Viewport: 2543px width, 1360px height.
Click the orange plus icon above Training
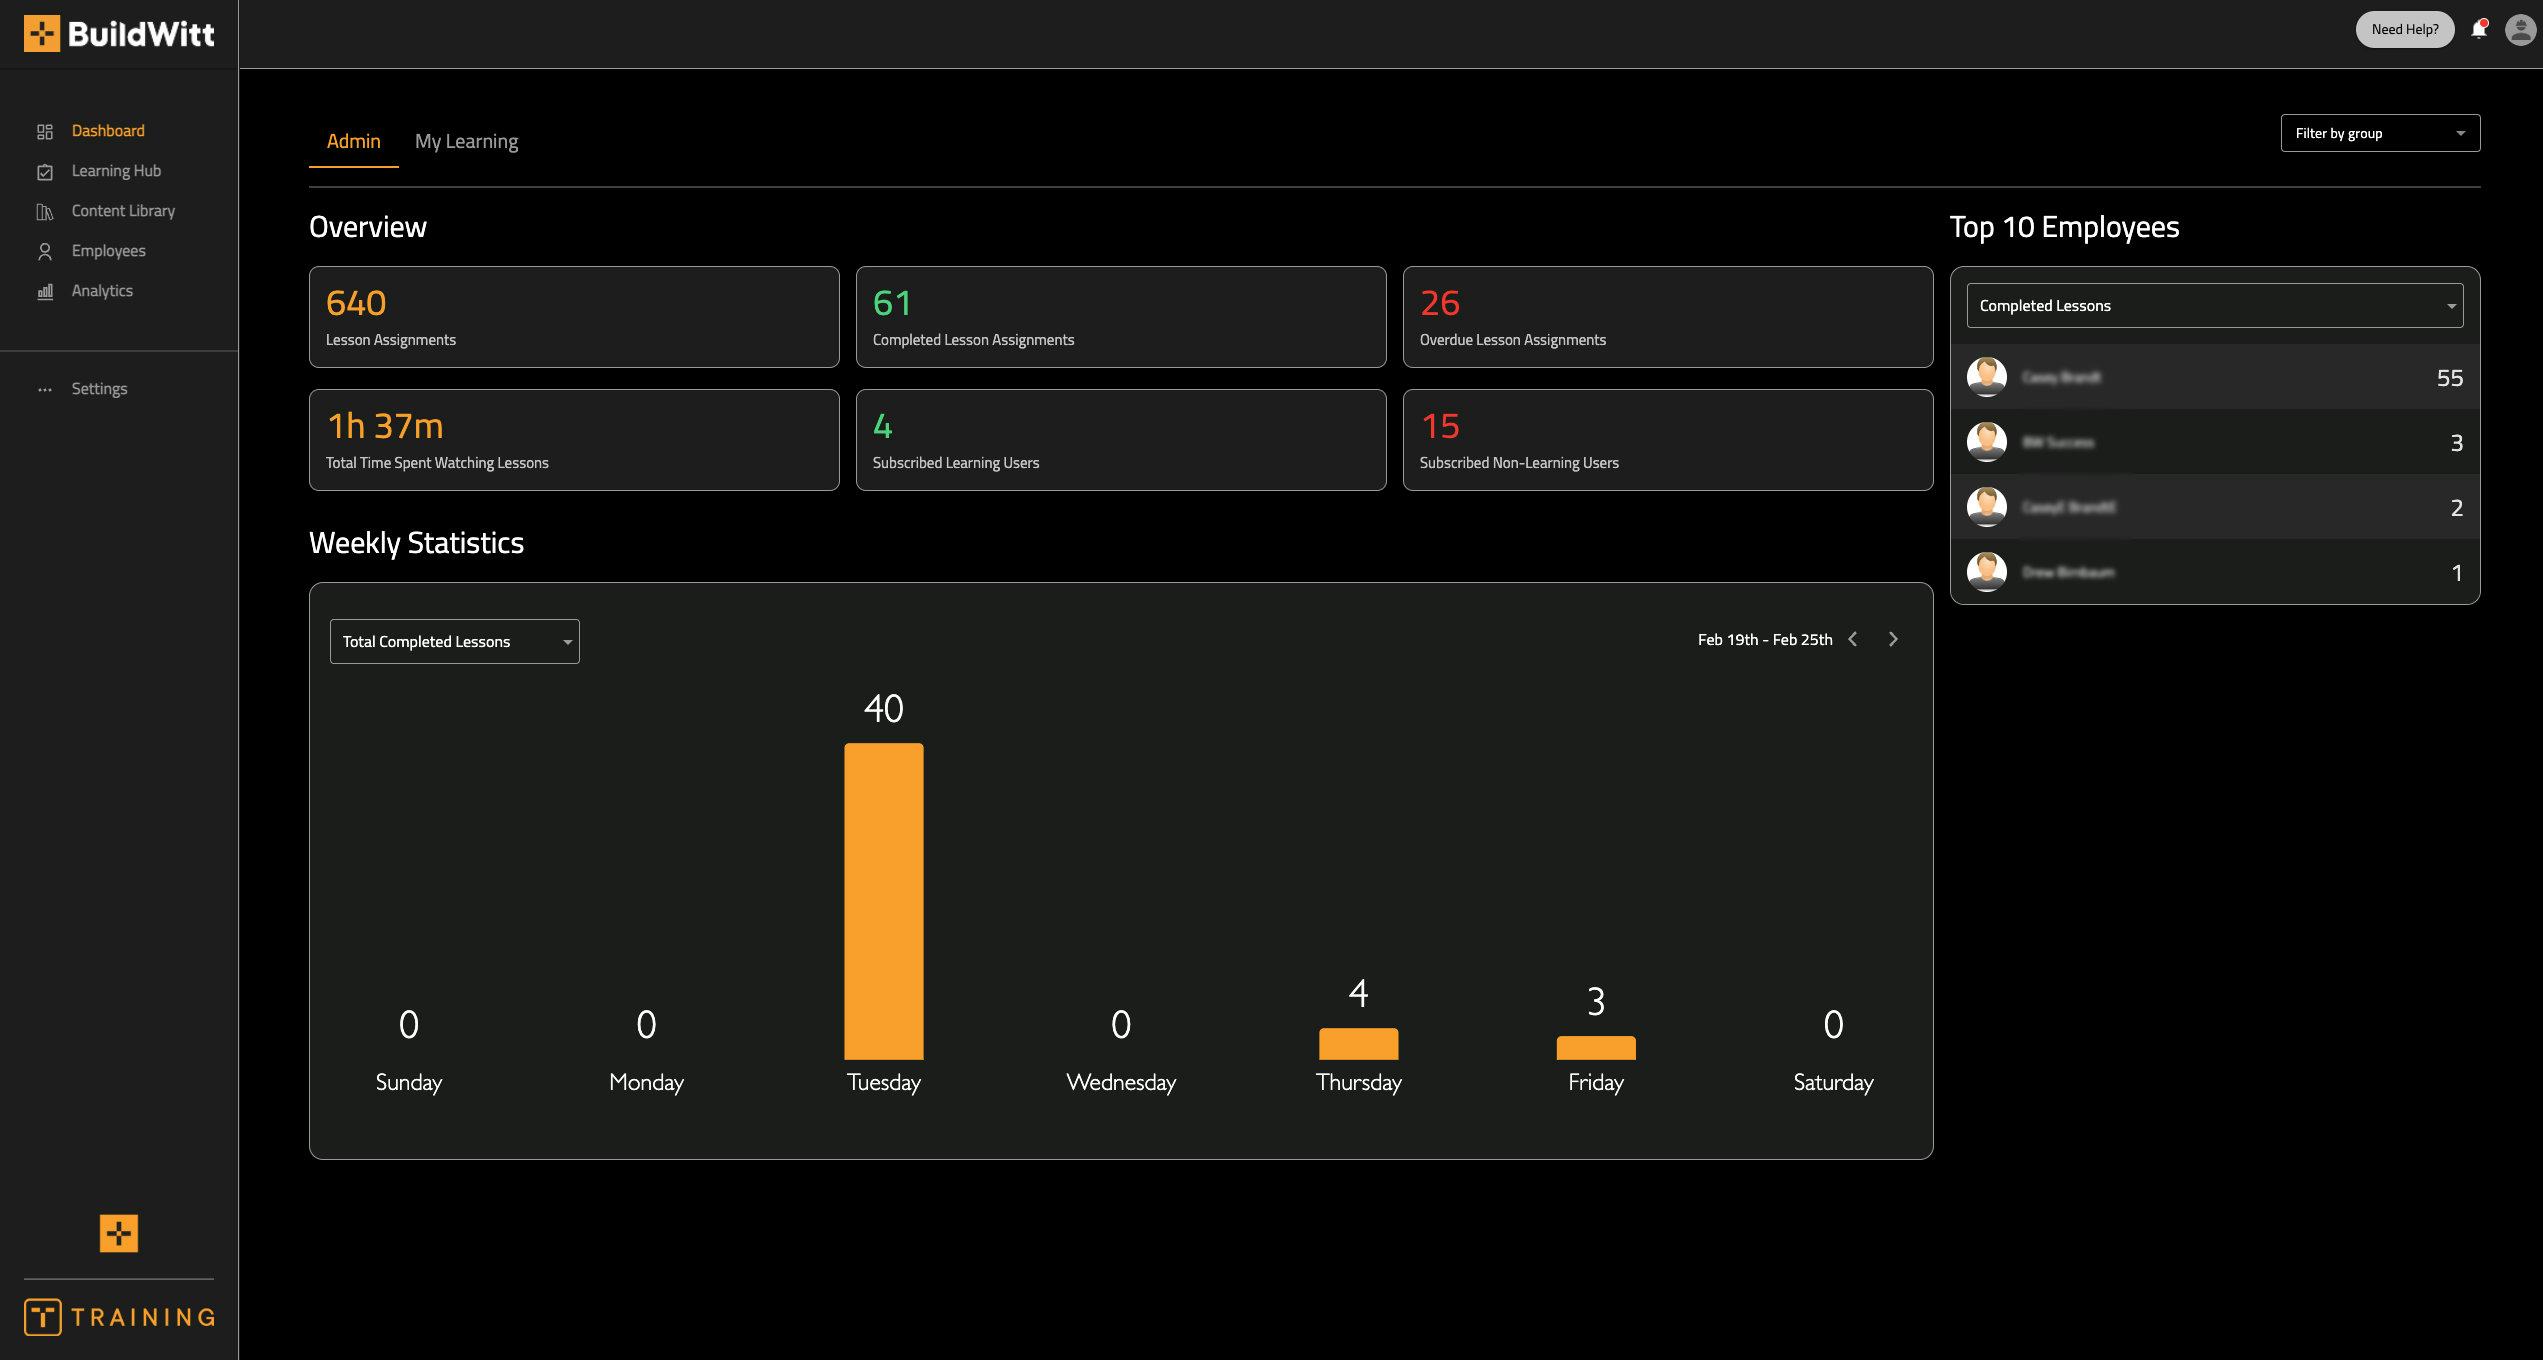119,1233
